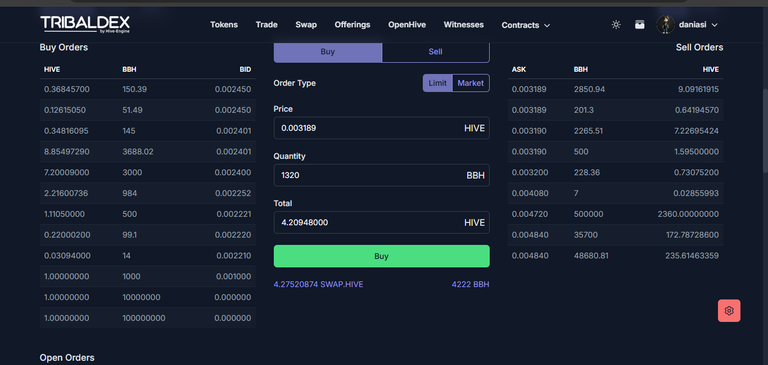Open the Witnesses page
The image size is (768, 365).
[x=463, y=24]
